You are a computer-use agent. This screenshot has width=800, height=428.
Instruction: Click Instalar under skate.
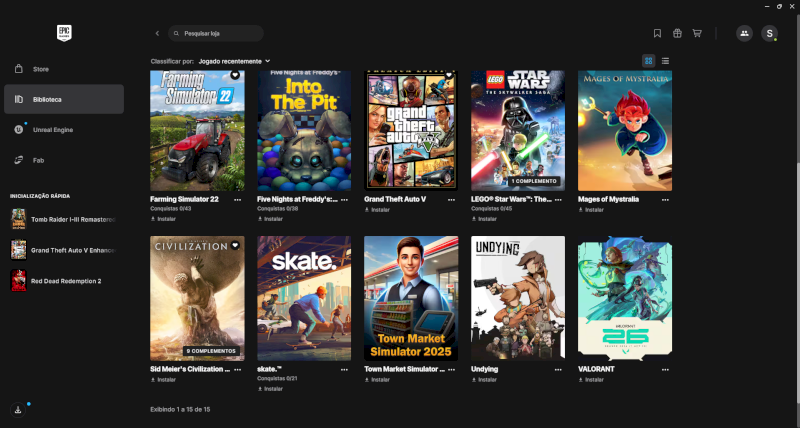(270, 389)
